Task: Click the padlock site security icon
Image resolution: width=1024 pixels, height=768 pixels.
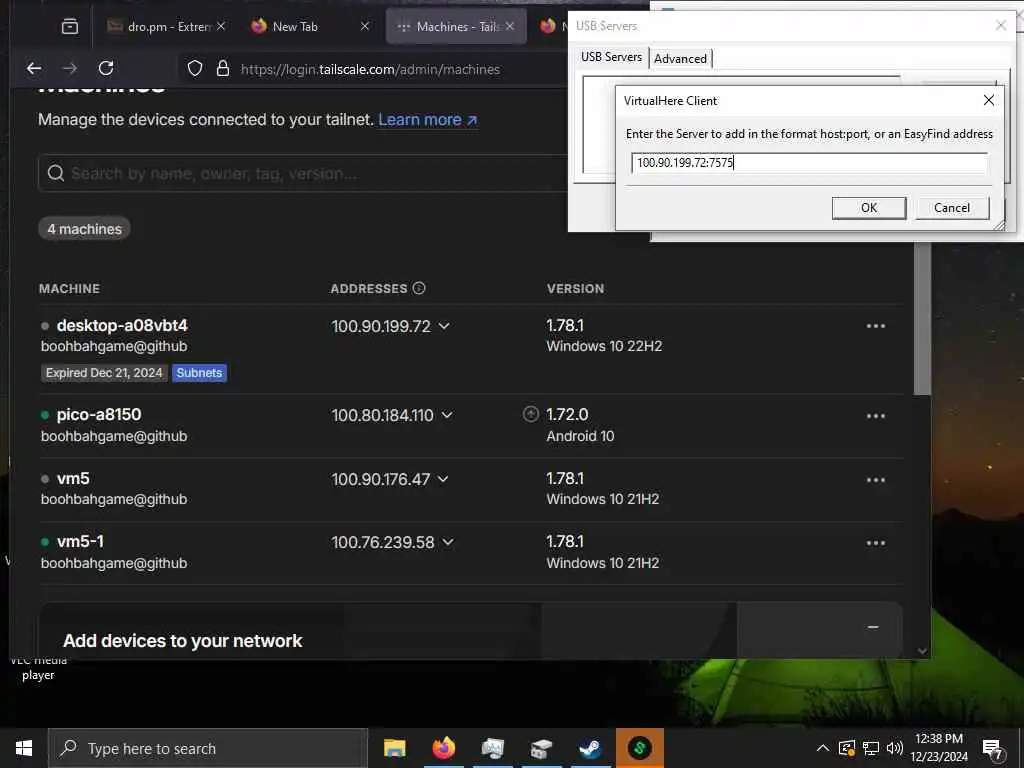Action: [223, 69]
